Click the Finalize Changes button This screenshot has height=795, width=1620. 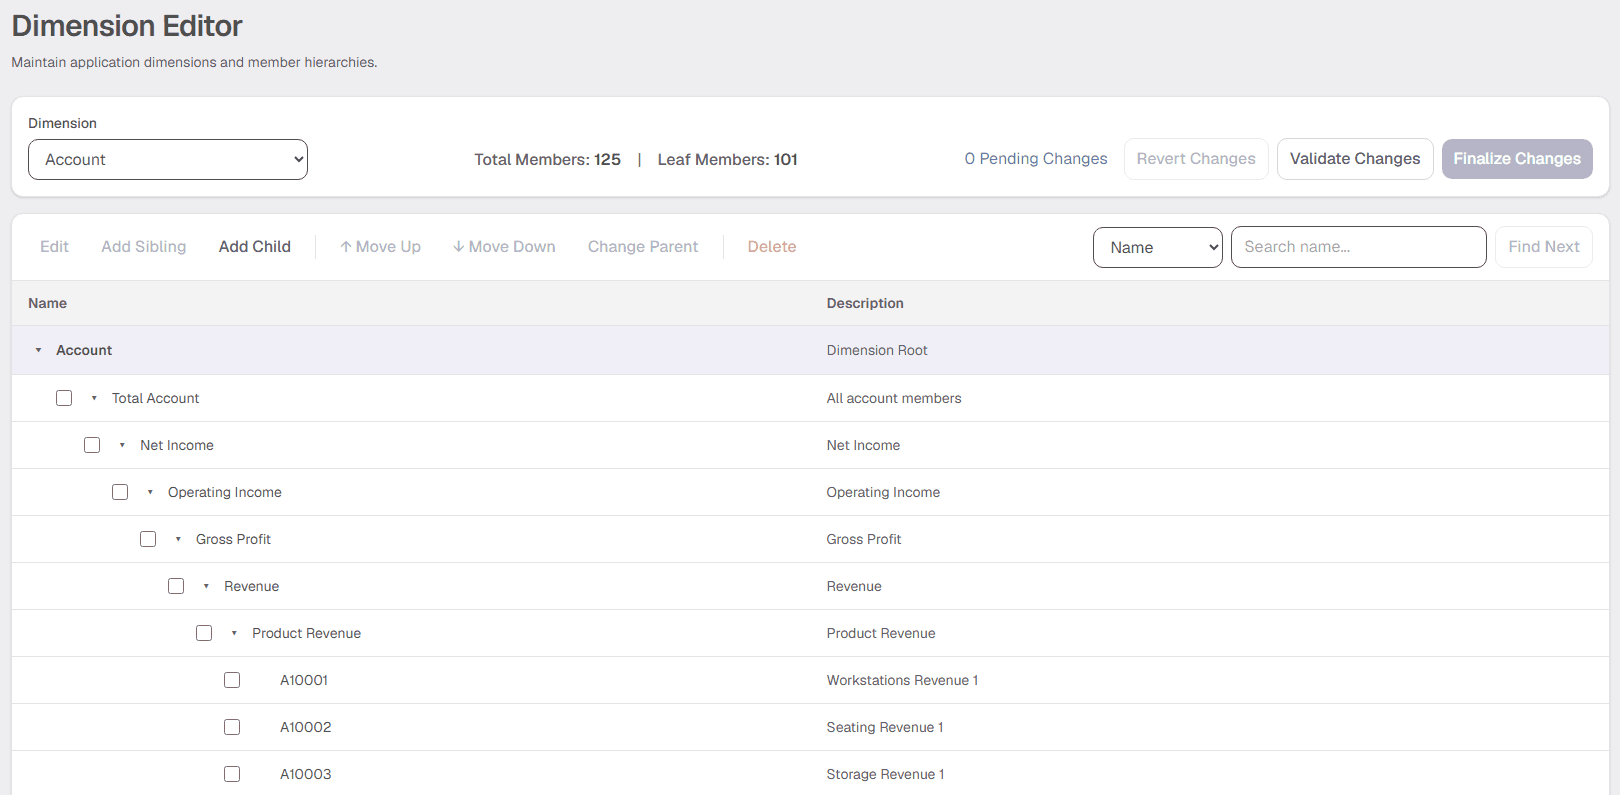[x=1517, y=159]
